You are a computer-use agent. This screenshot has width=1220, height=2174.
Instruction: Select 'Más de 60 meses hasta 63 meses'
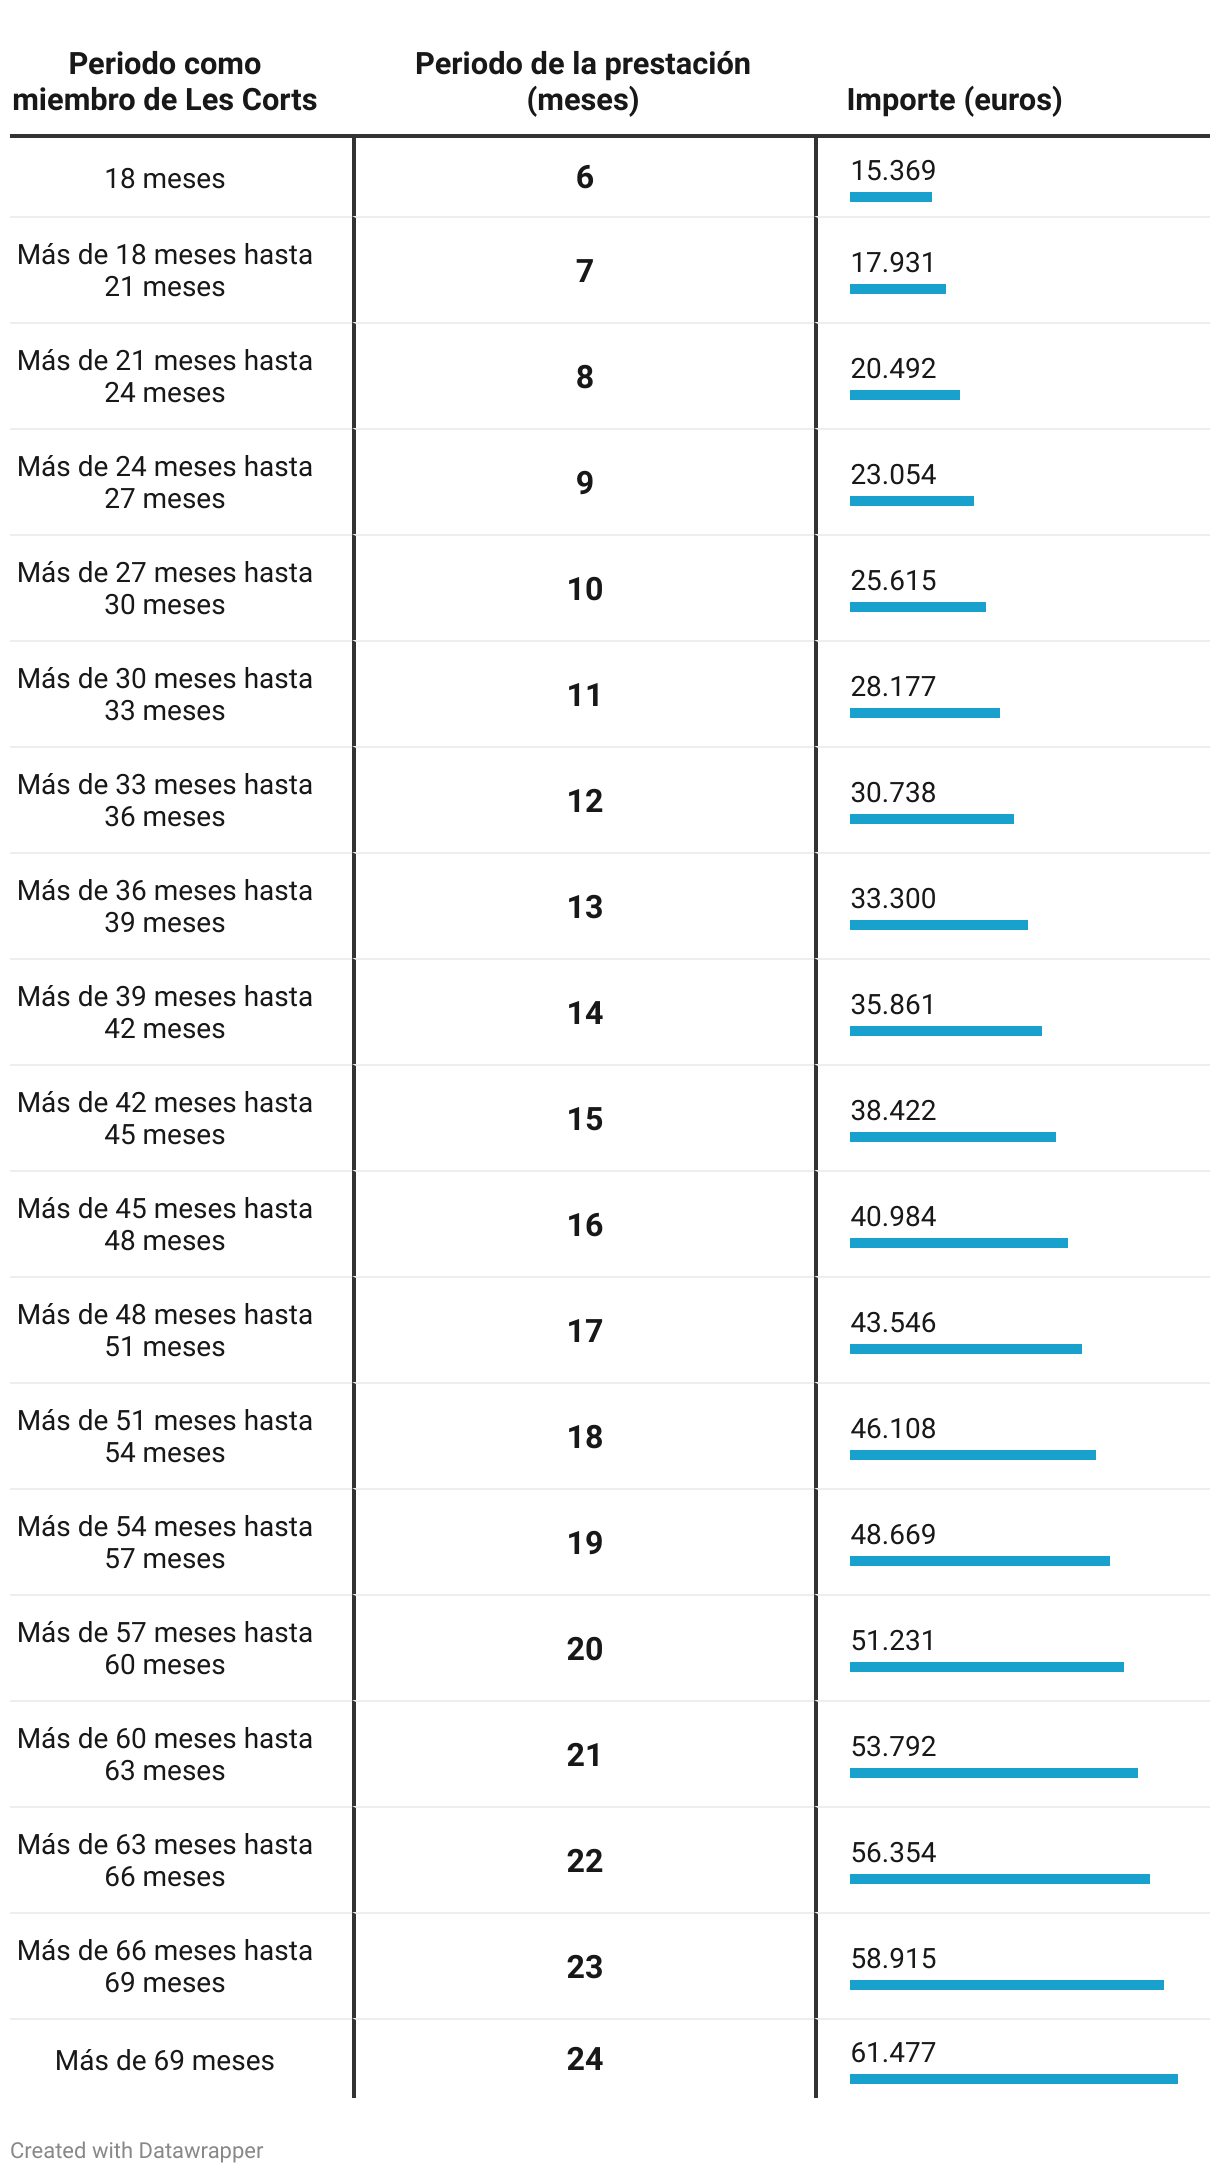point(165,1754)
